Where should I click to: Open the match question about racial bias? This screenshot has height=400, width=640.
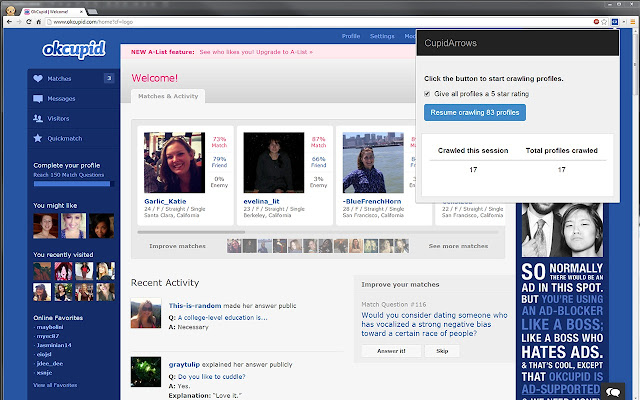(434, 324)
